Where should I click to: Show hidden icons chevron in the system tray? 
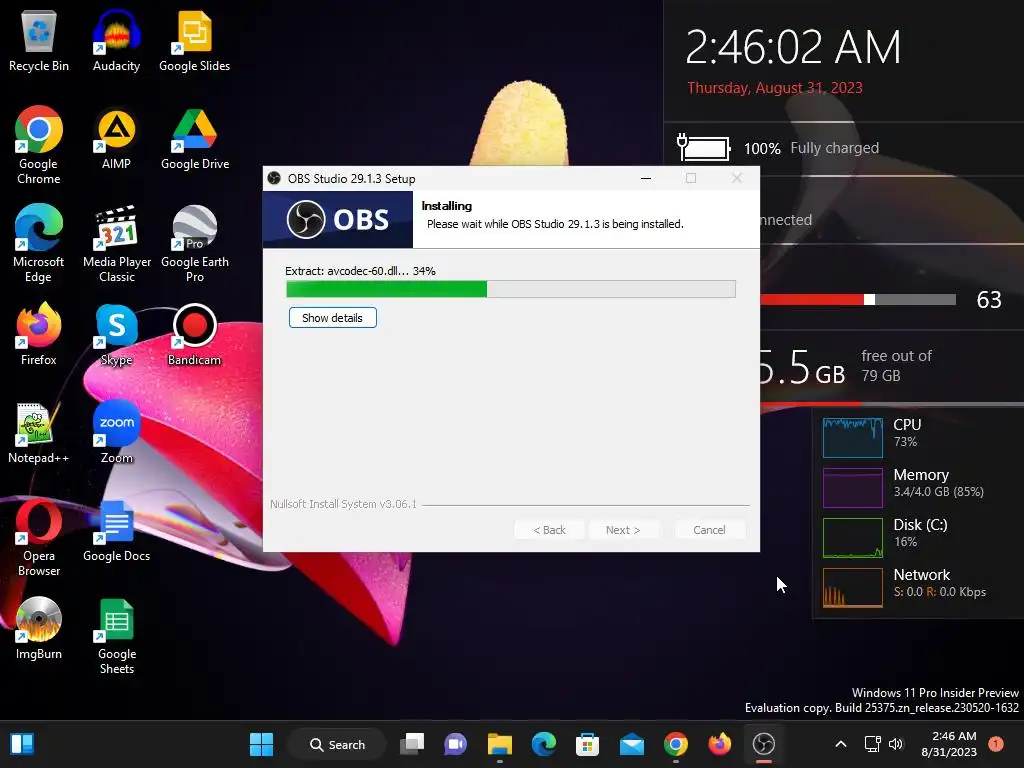[x=841, y=744]
